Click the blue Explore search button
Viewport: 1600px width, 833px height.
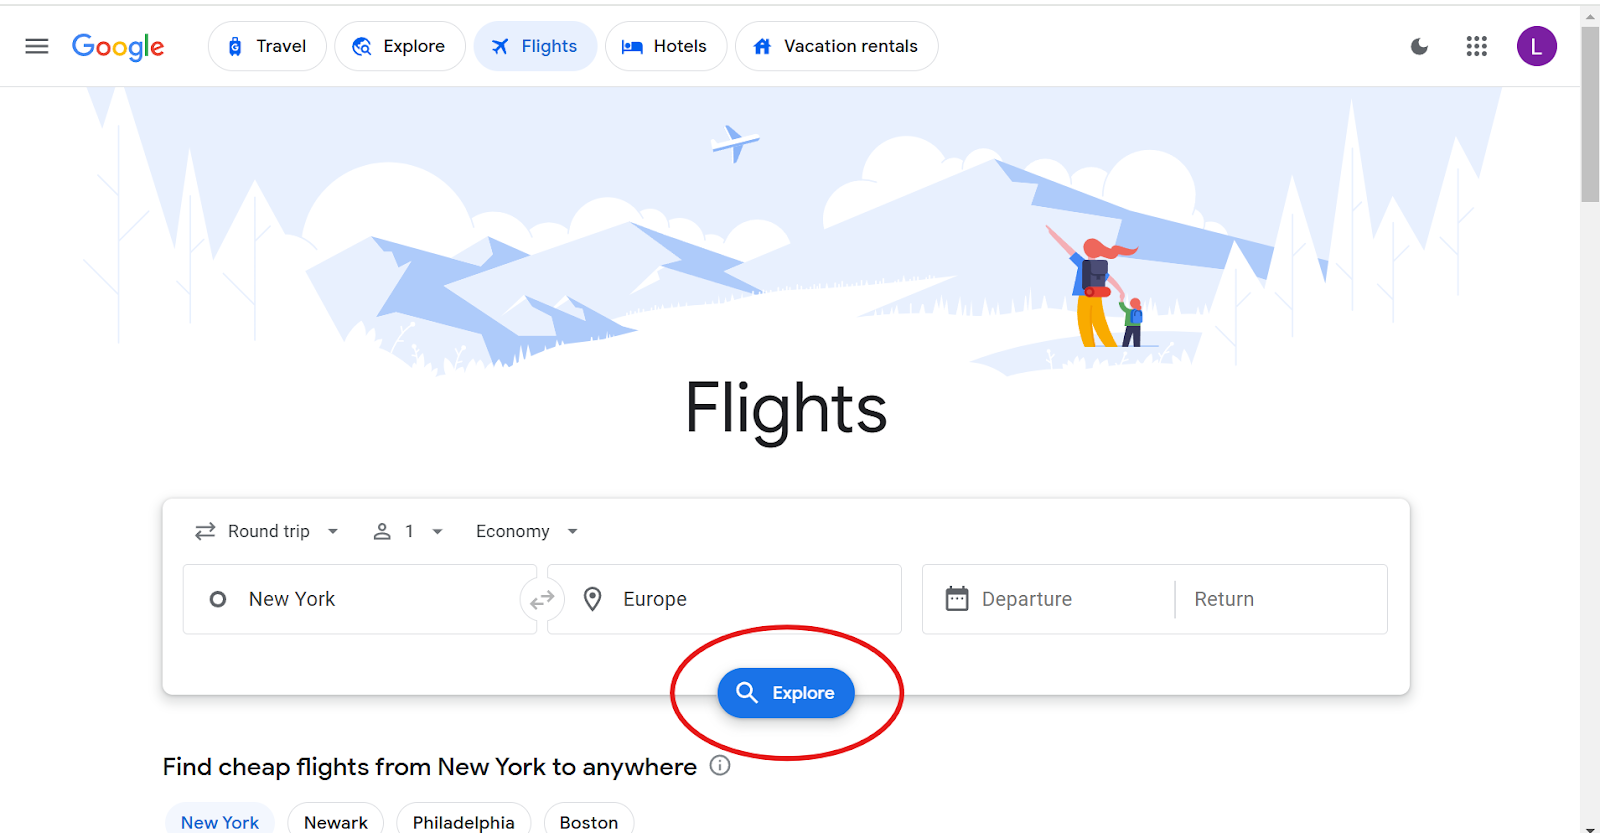pos(786,693)
